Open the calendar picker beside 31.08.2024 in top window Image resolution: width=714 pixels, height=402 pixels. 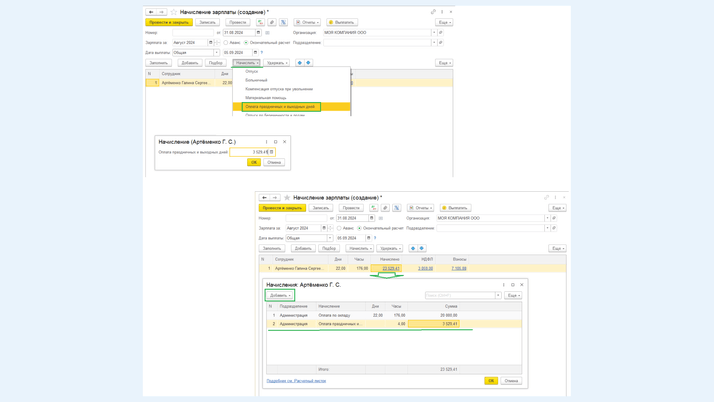tap(258, 32)
